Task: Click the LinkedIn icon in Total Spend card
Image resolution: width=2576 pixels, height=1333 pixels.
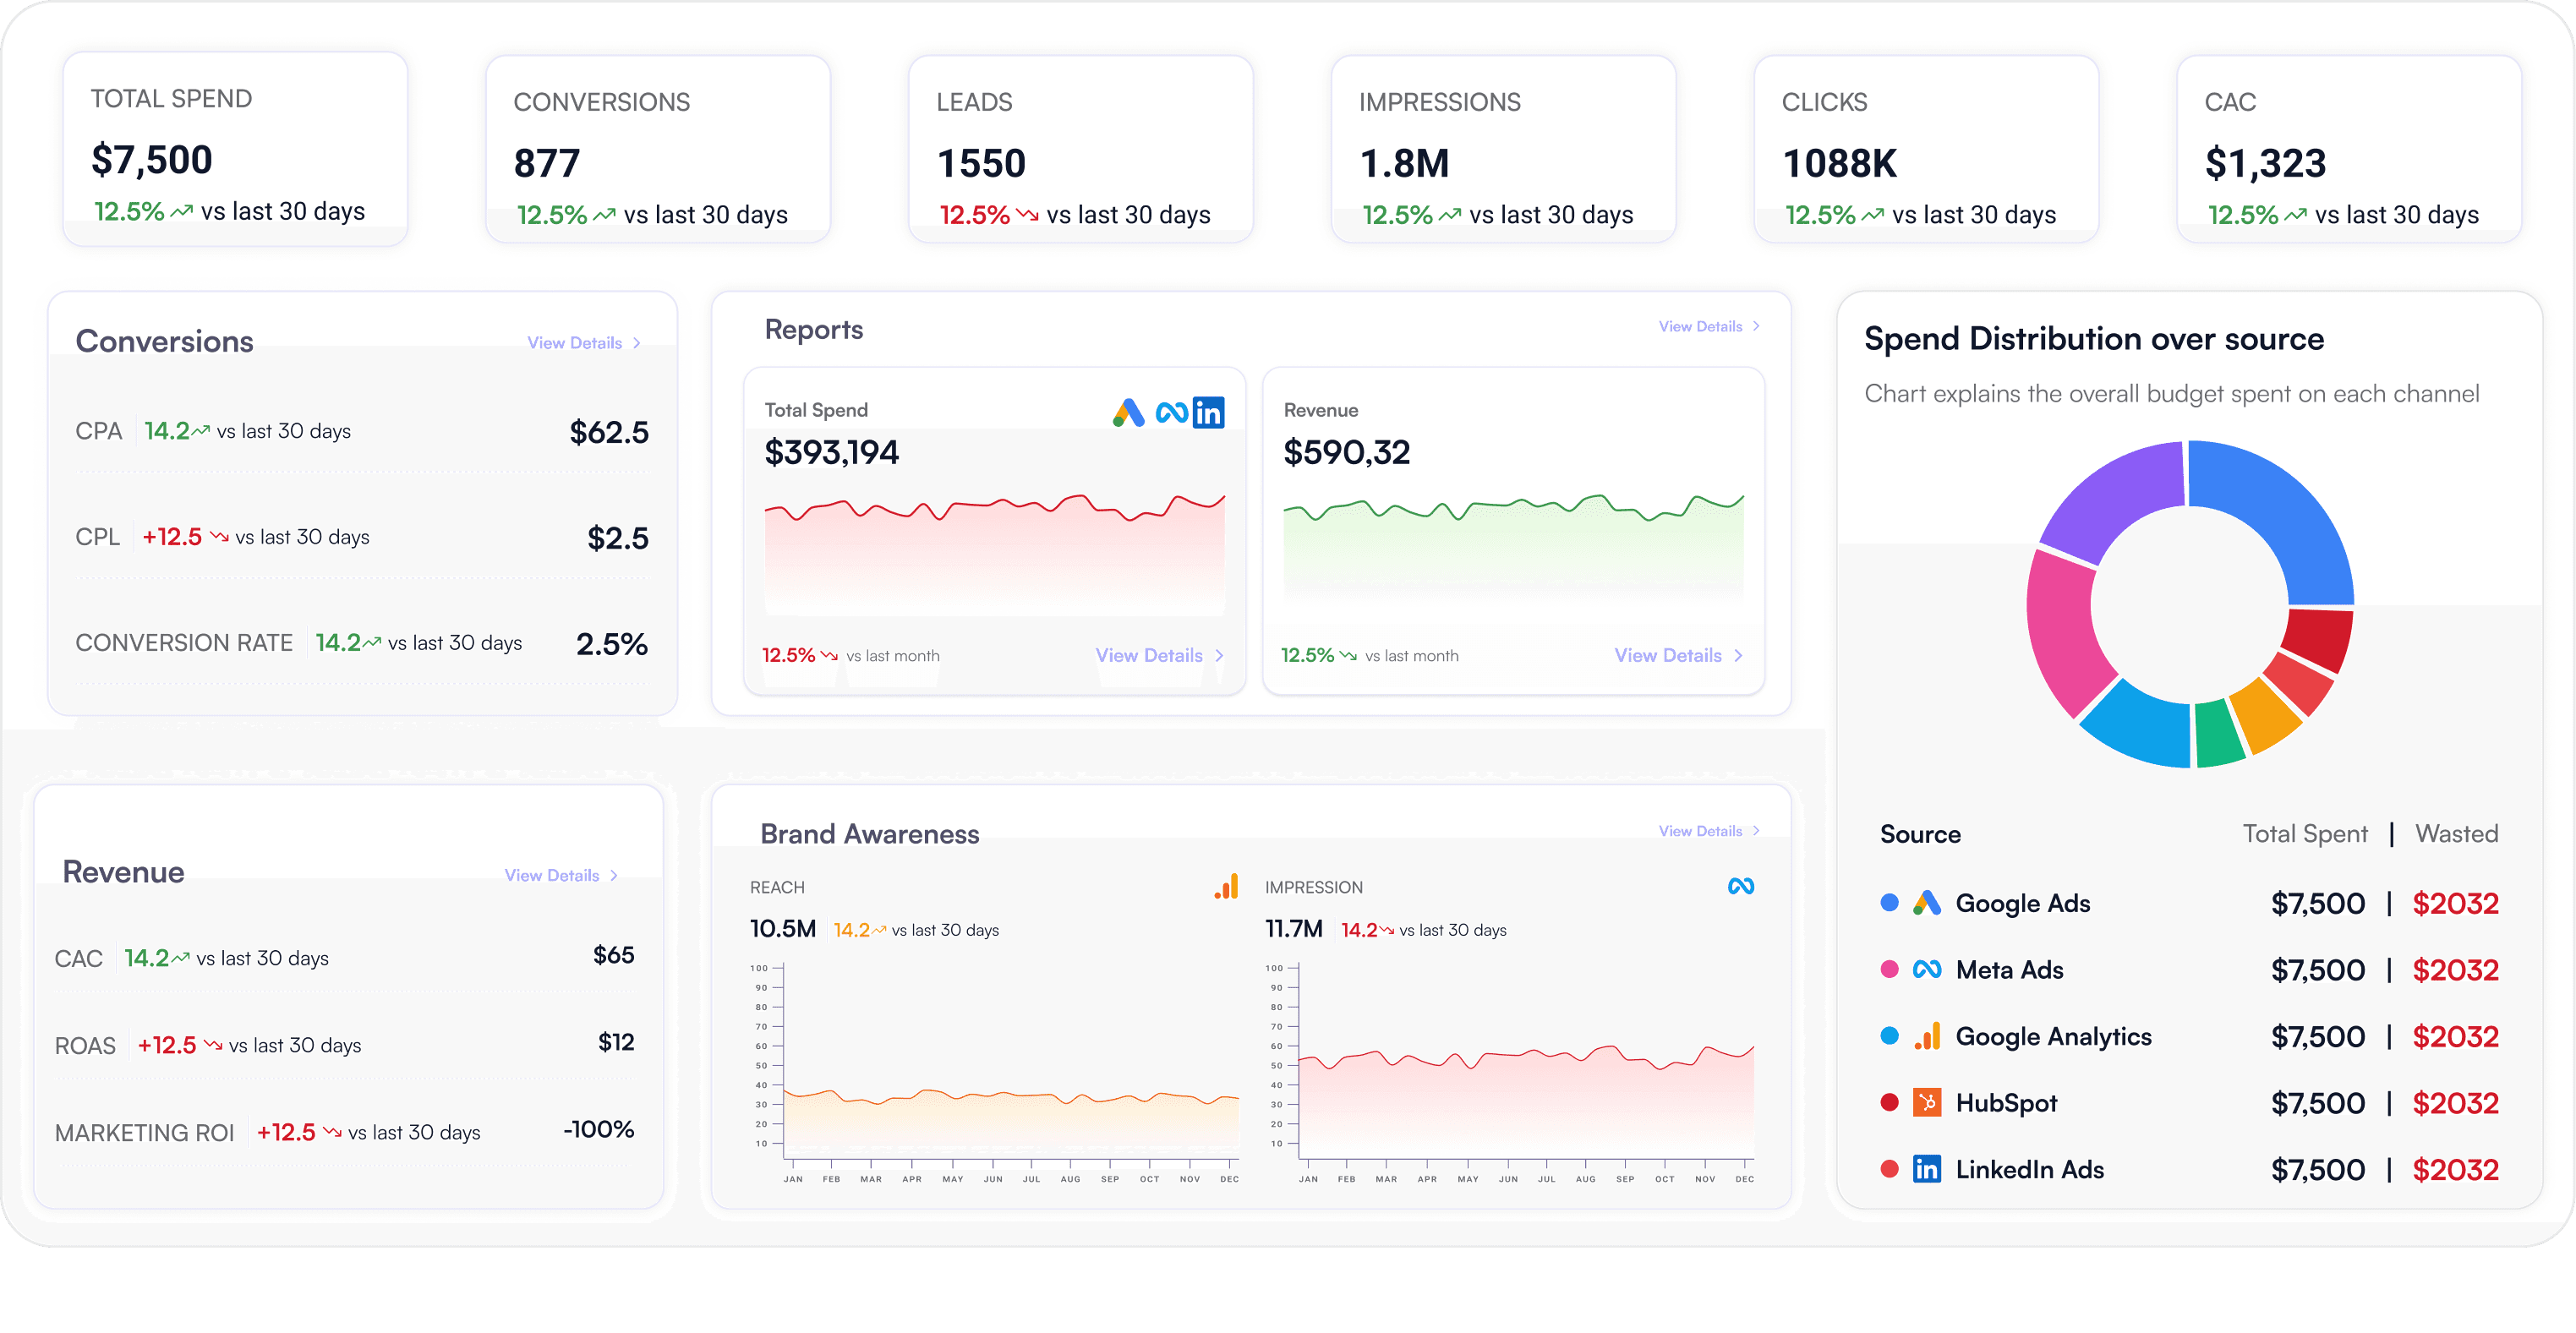Action: pyautogui.click(x=1208, y=412)
